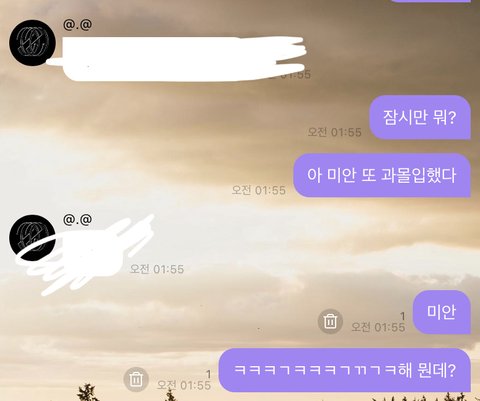Open the topmost @.@ profile avatar

[x=32, y=43]
